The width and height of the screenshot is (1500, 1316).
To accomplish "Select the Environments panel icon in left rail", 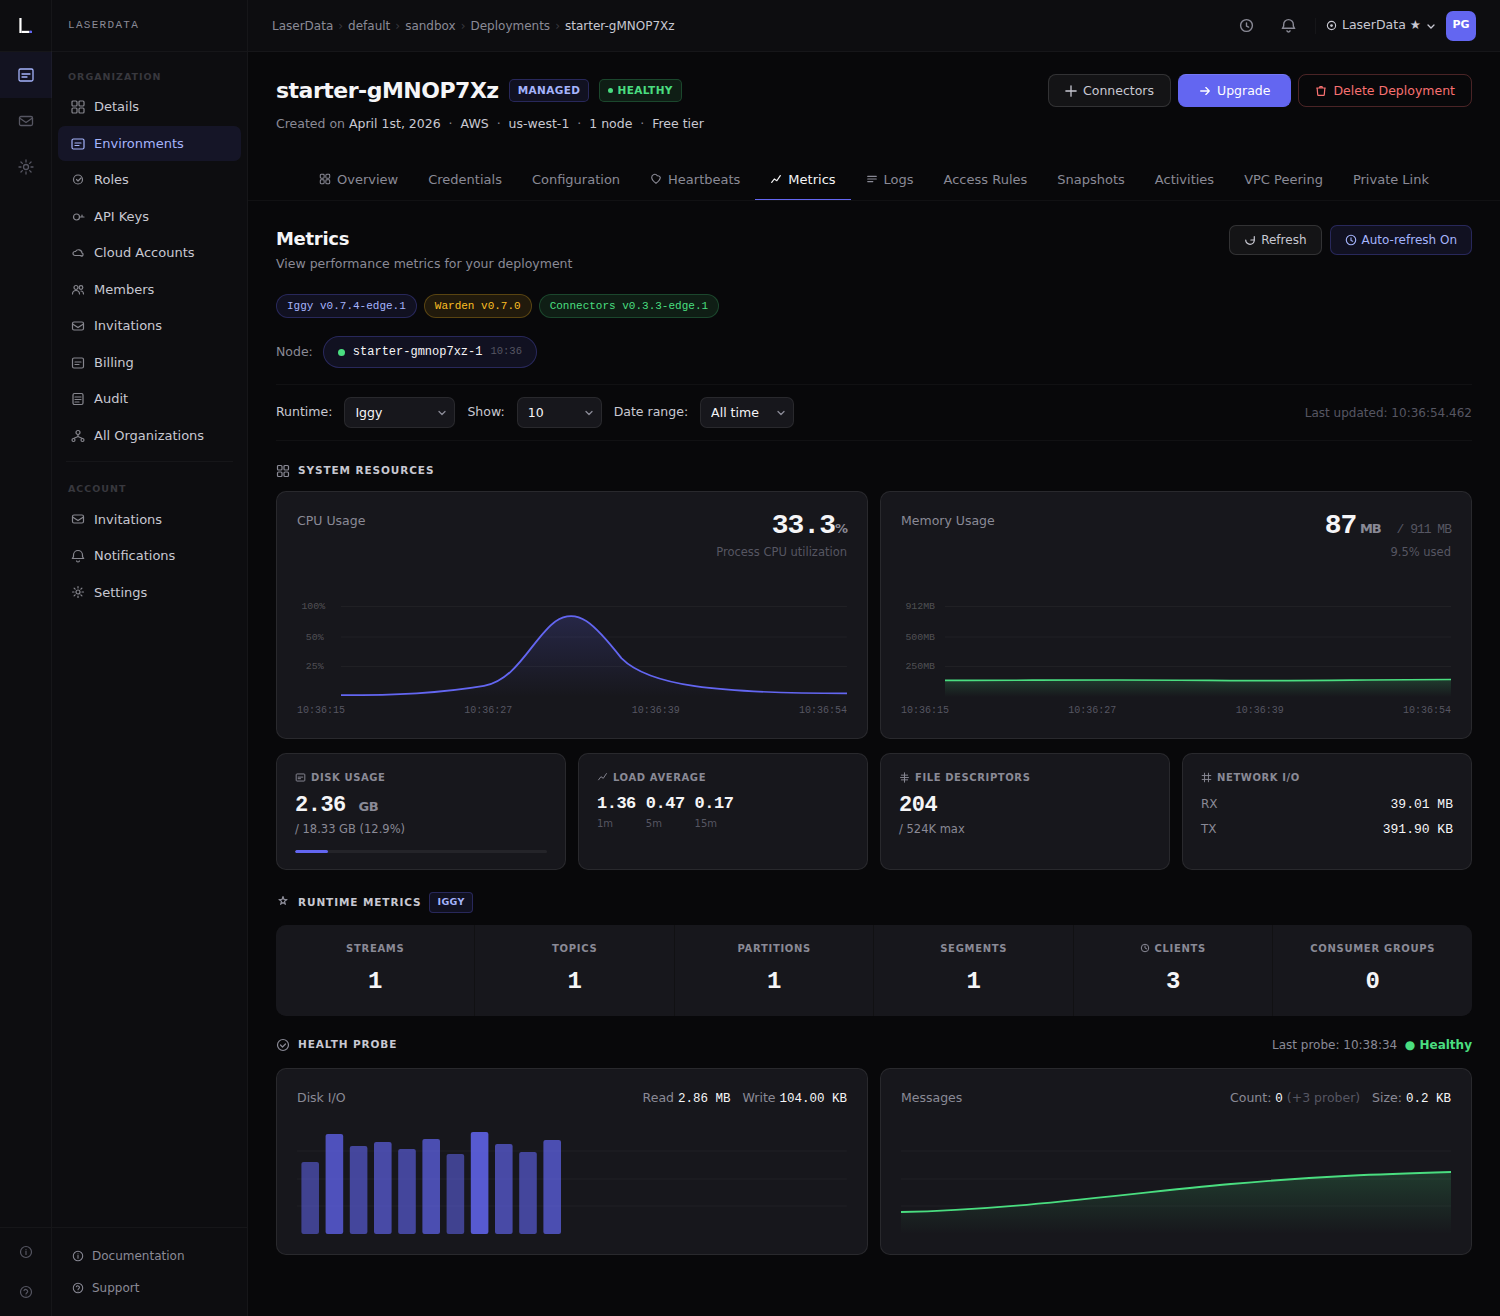I will (x=26, y=74).
